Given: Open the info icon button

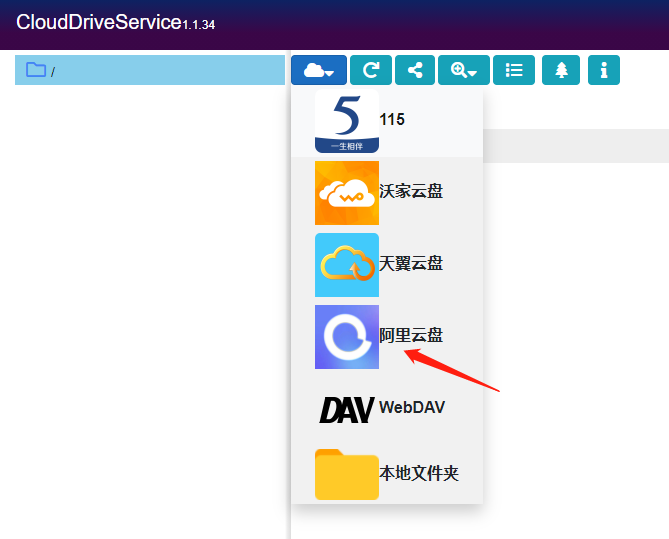Looking at the screenshot, I should click(603, 70).
